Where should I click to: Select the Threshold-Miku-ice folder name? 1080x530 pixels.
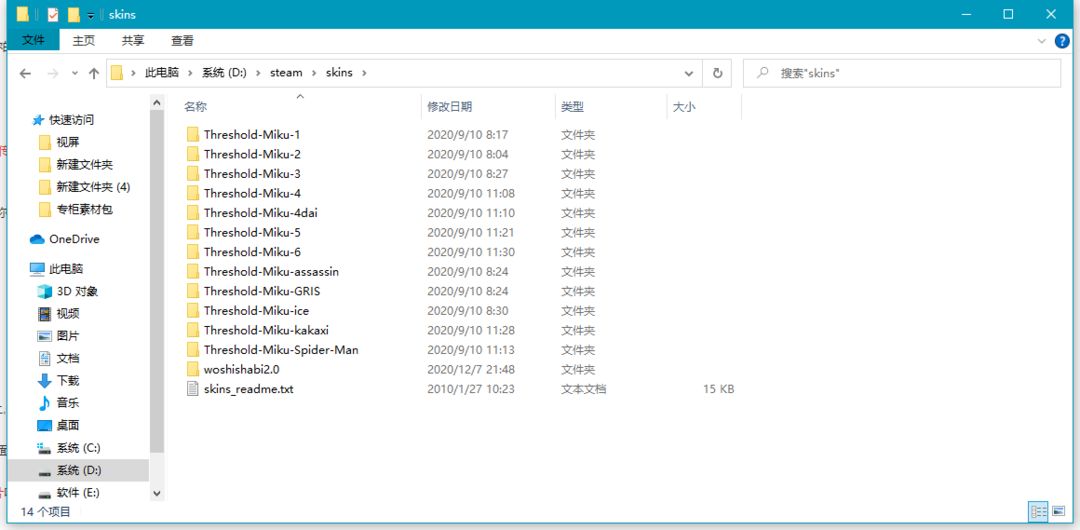click(256, 310)
